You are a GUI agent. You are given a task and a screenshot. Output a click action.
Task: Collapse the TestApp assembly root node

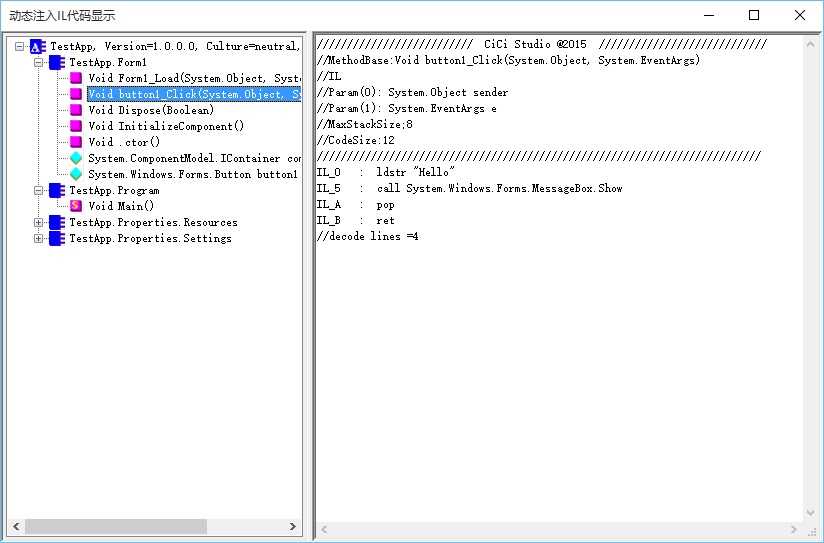19,47
